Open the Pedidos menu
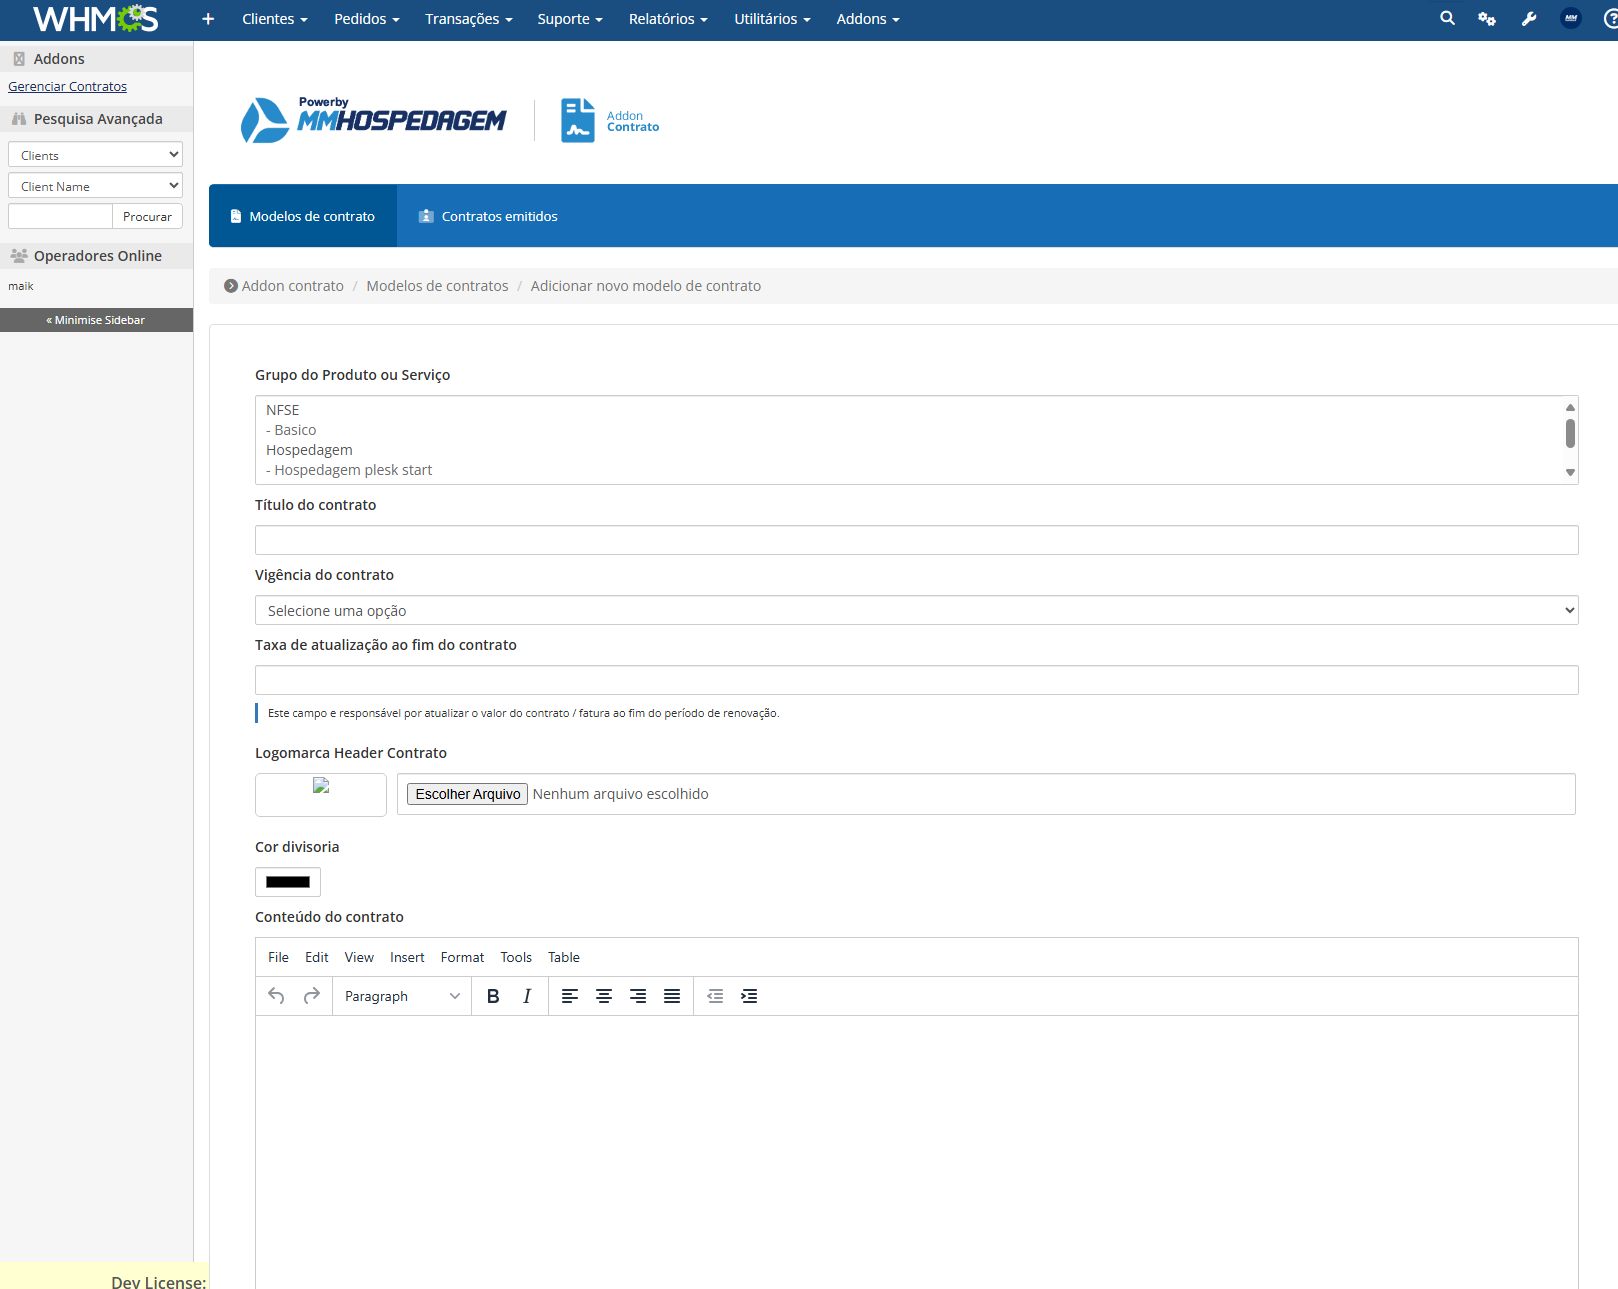Image resolution: width=1618 pixels, height=1289 pixels. [367, 19]
